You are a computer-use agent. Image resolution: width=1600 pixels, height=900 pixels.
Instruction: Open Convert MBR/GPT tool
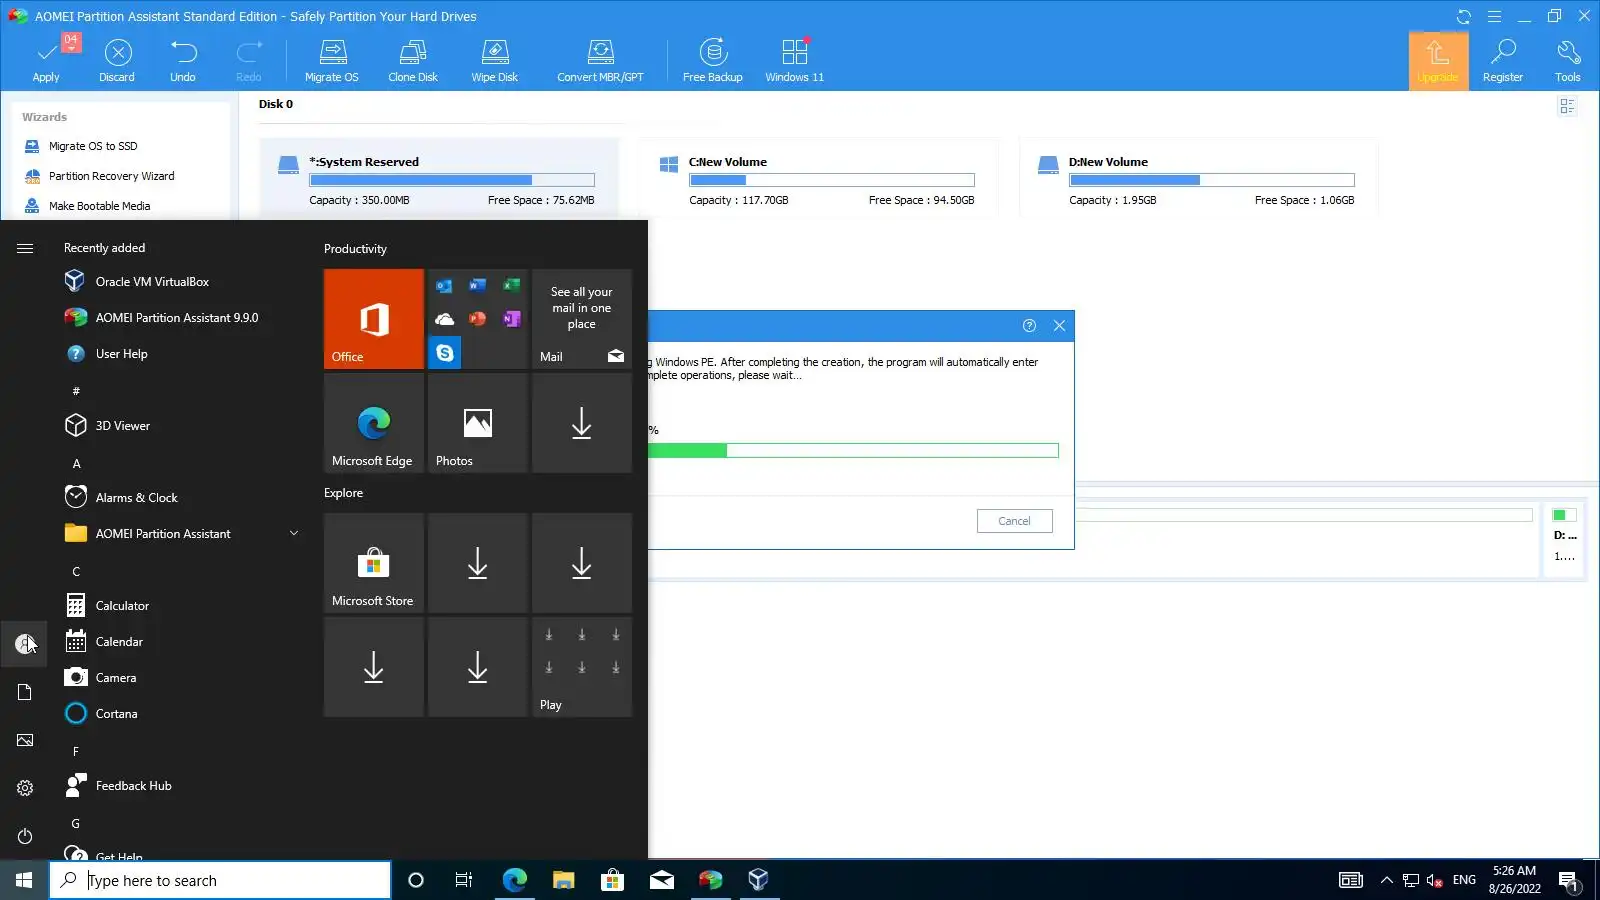tap(601, 61)
